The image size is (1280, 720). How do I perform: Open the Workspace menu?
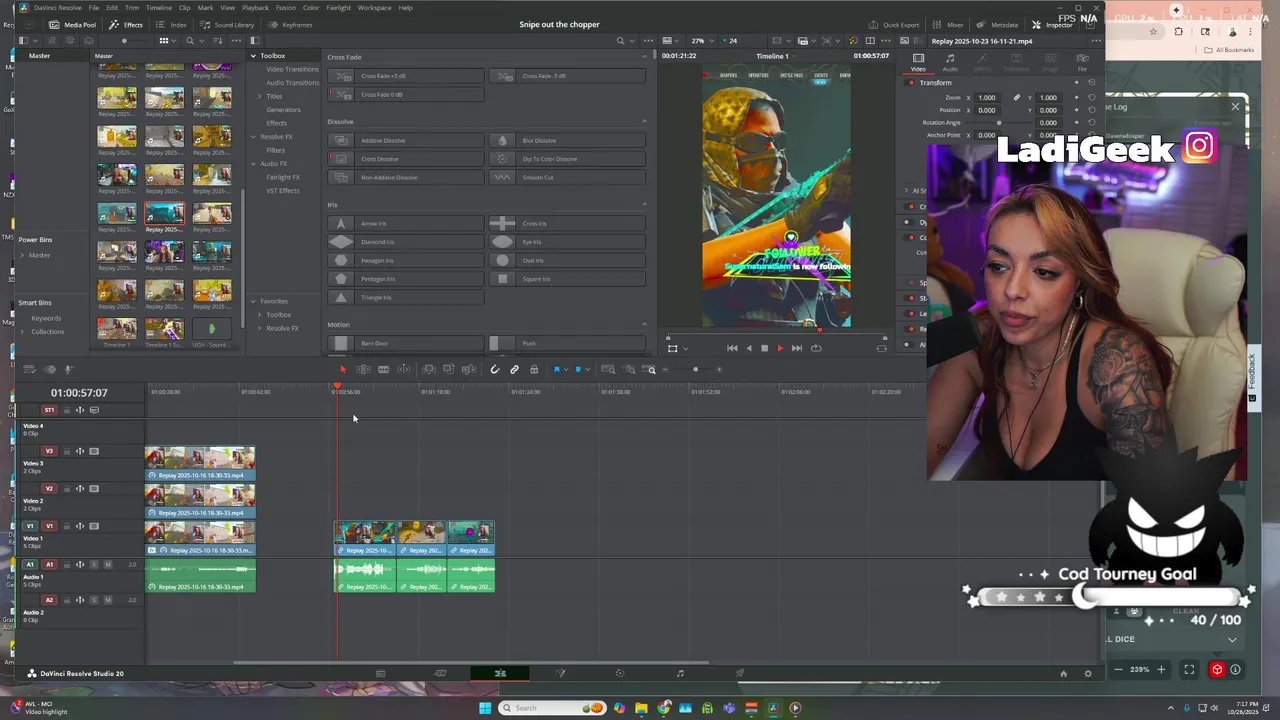pos(374,7)
